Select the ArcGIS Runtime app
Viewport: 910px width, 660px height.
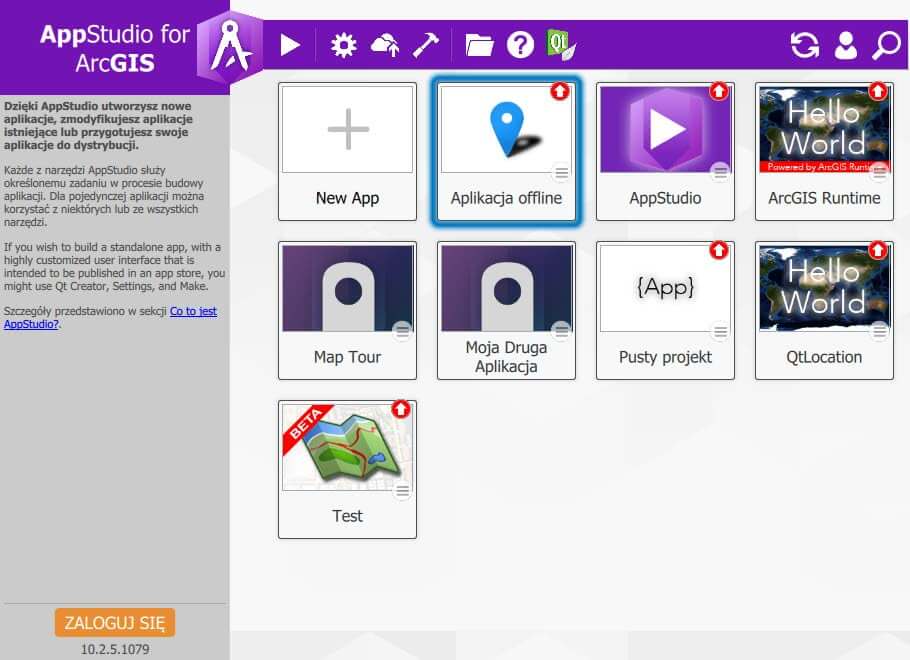pos(824,152)
